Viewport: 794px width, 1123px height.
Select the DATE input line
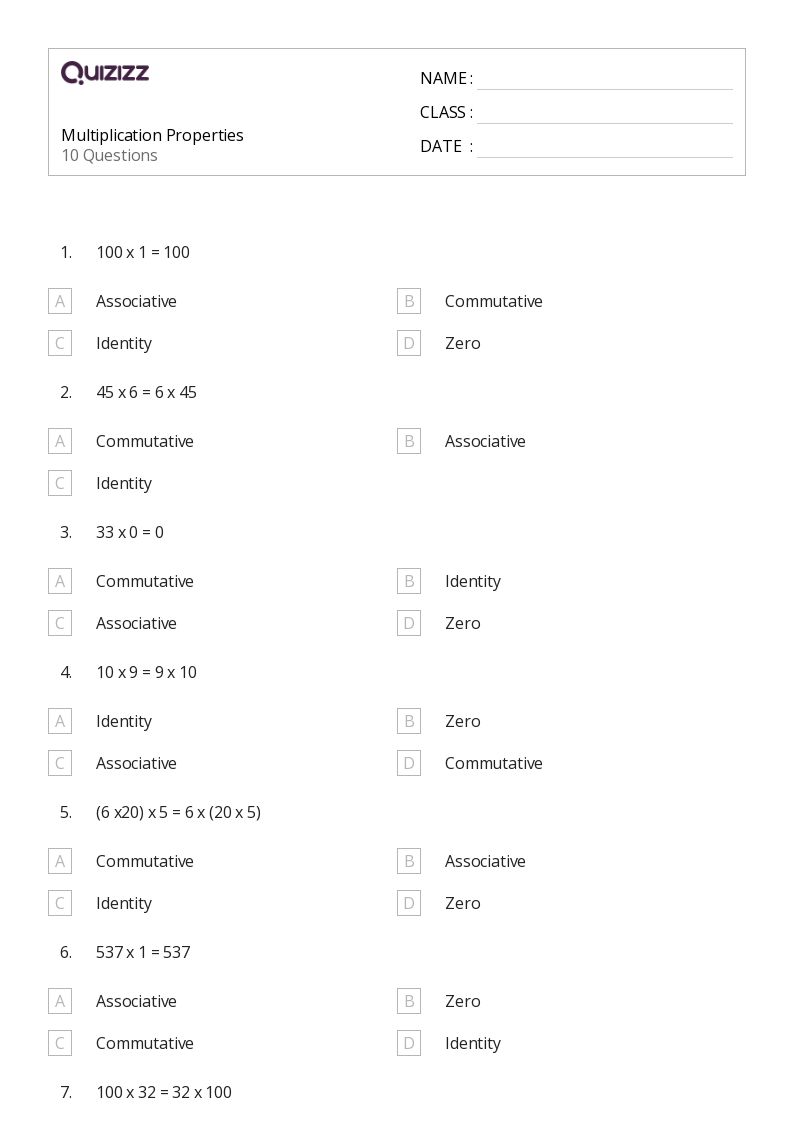605,146
